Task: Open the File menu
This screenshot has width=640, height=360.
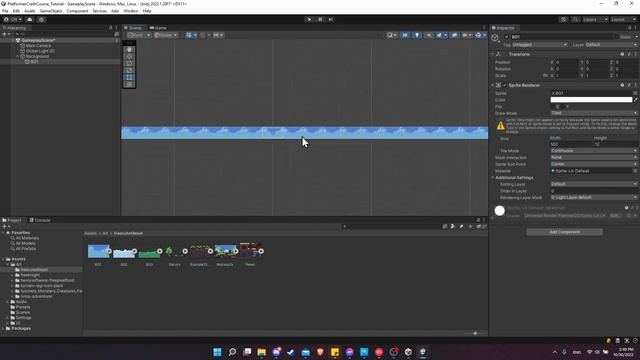Action: (x=5, y=11)
